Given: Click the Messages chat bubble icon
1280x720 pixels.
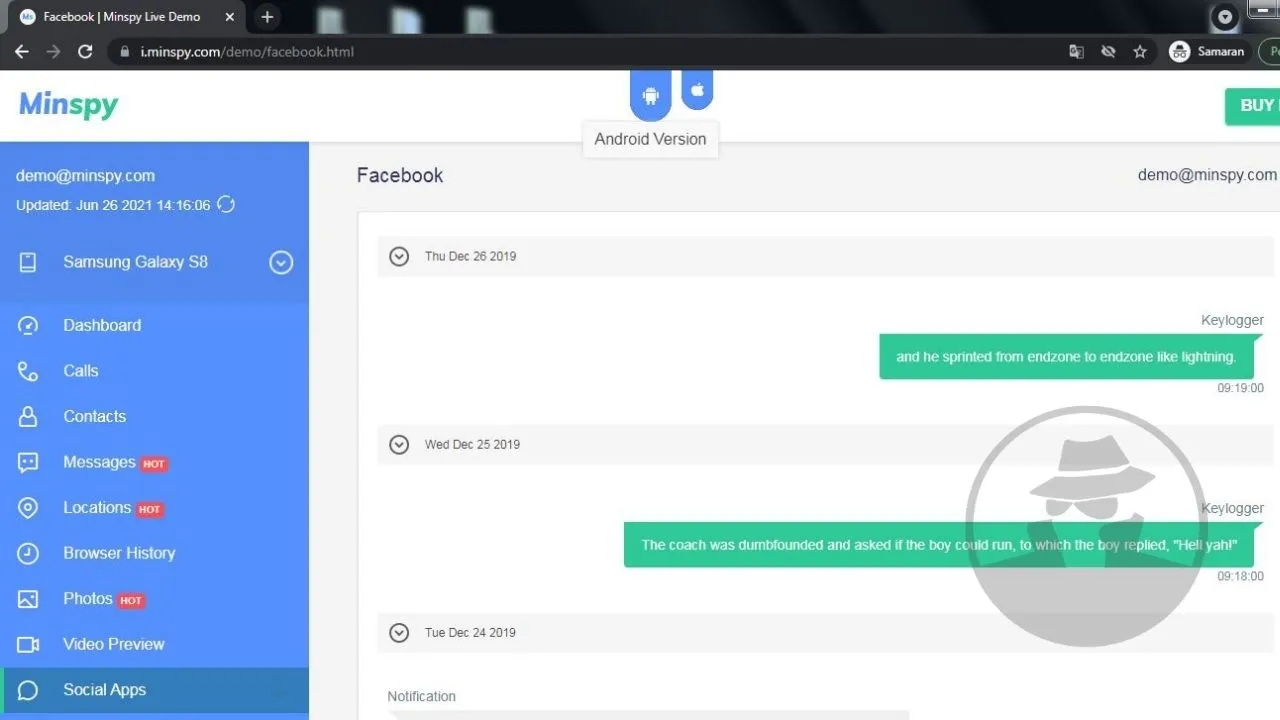Looking at the screenshot, I should coord(28,462).
